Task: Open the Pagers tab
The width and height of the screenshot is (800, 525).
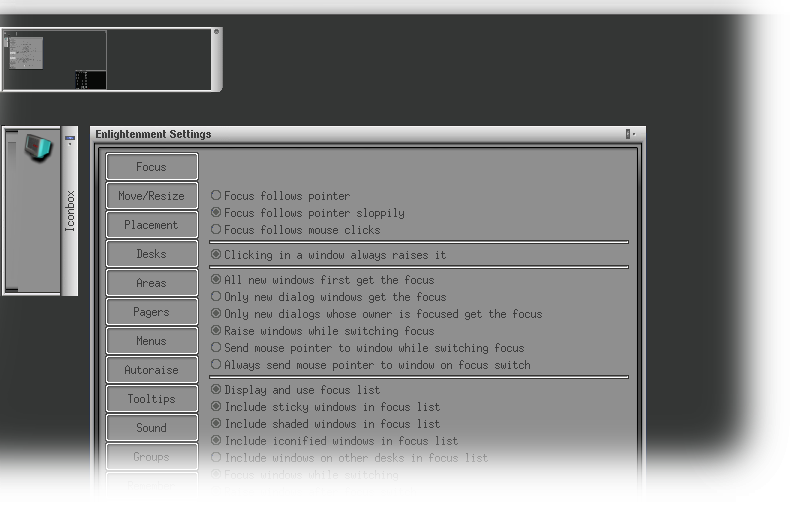Action: point(152,312)
